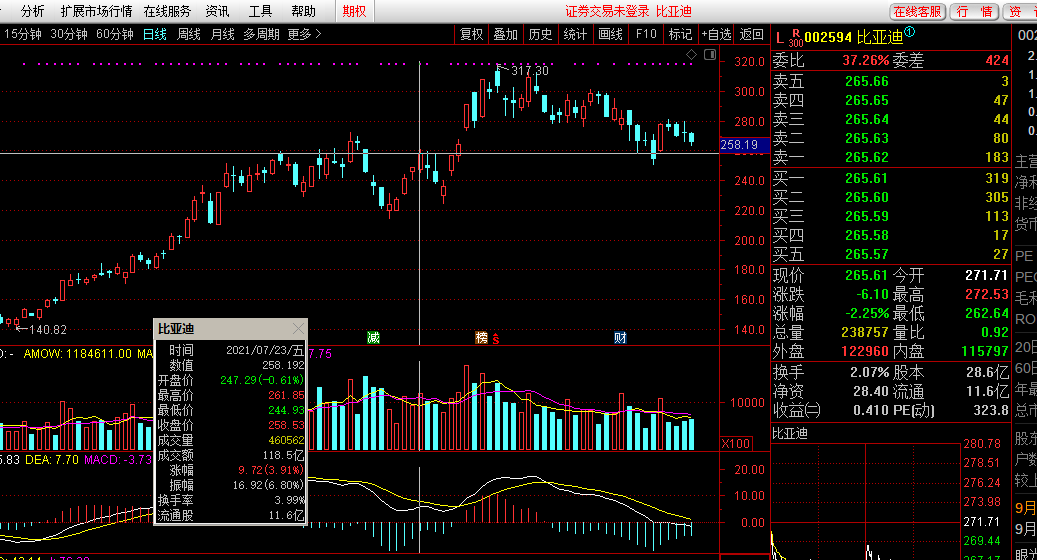Click the 比亚迪 intraday chart title
This screenshot has height=560, width=1037.
pos(790,434)
